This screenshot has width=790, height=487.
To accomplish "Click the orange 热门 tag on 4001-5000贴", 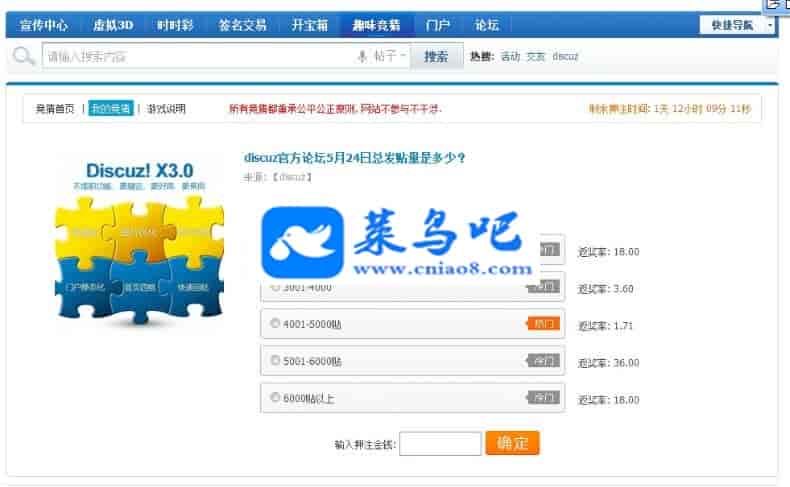I will 543,323.
